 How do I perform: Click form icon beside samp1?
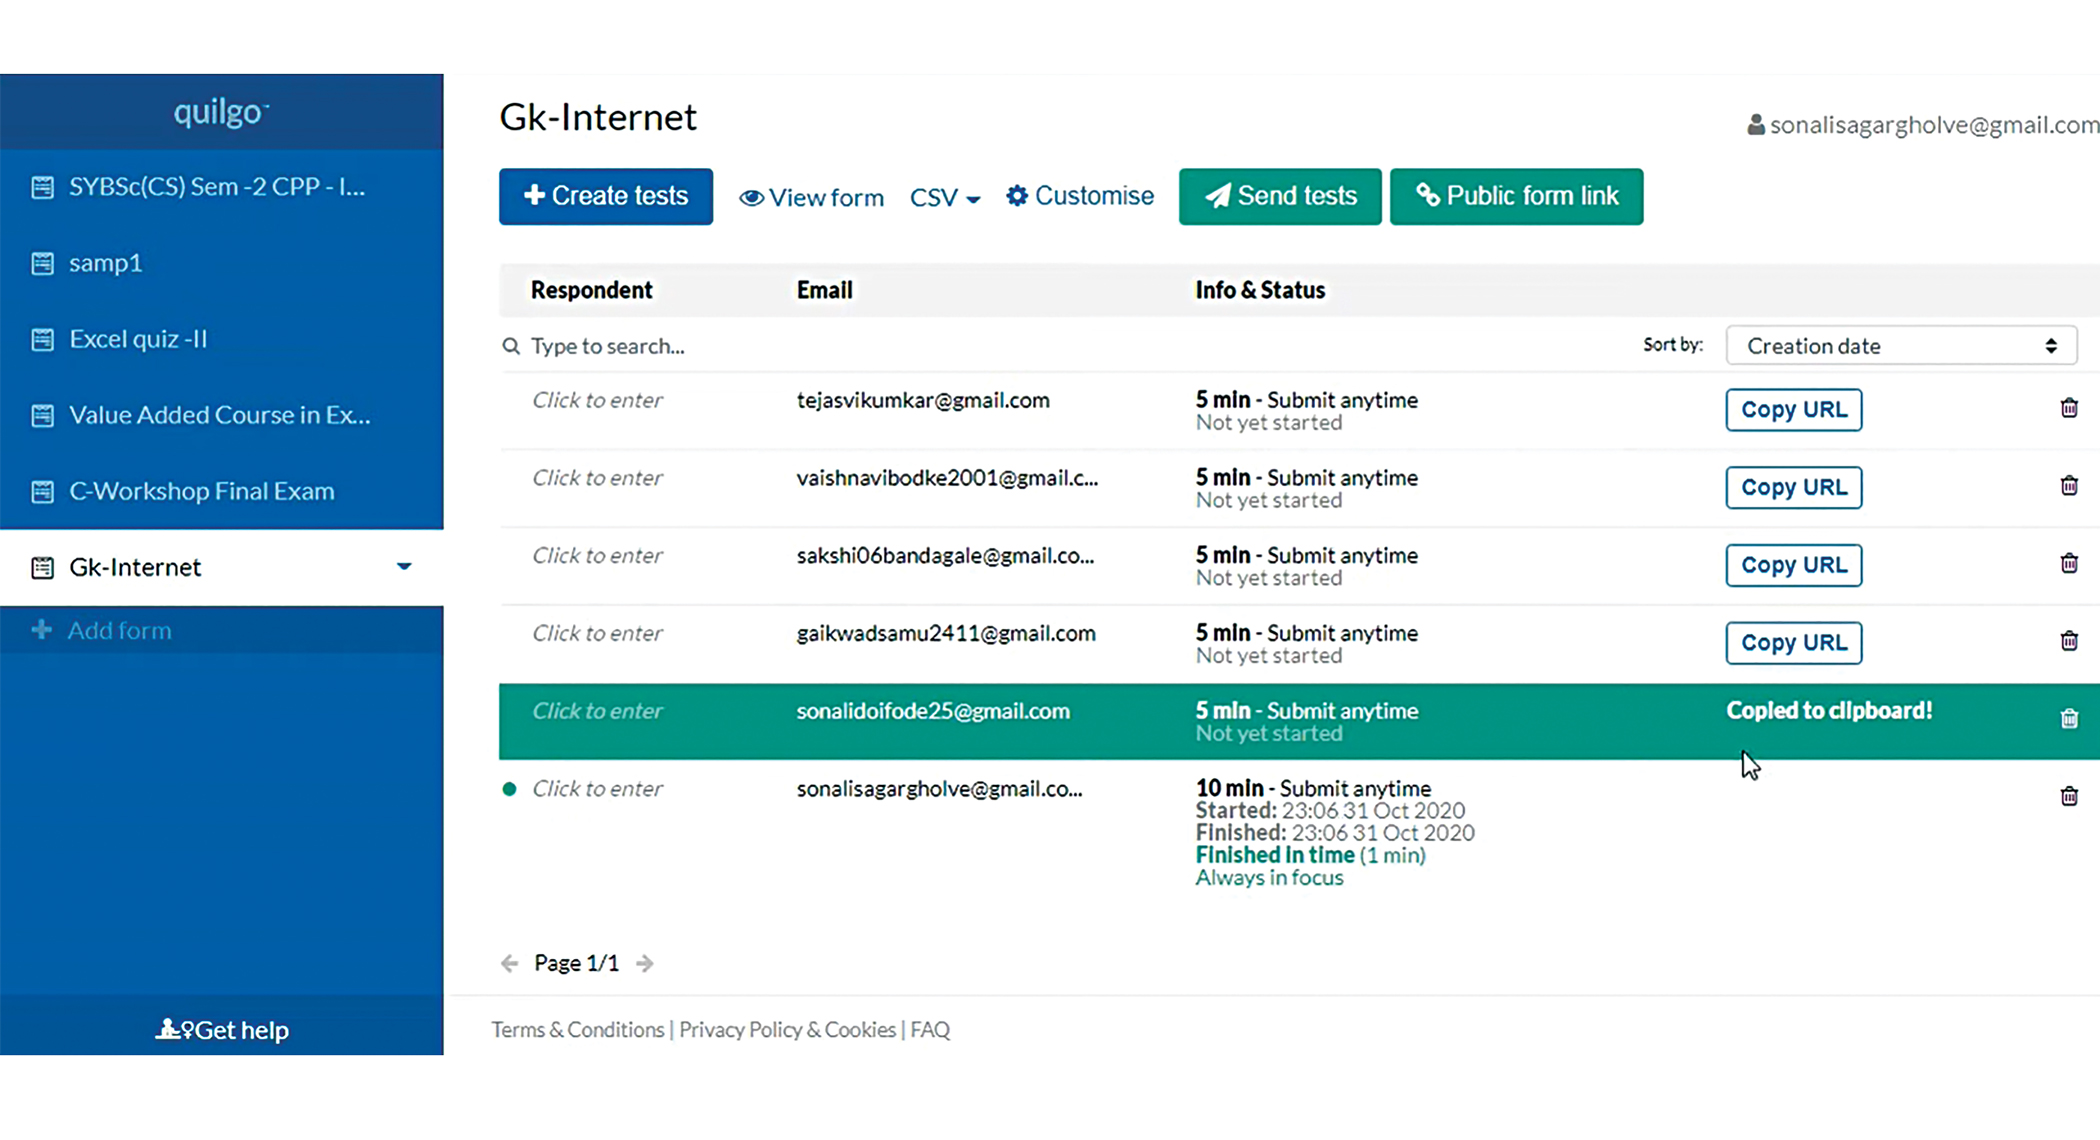43,263
